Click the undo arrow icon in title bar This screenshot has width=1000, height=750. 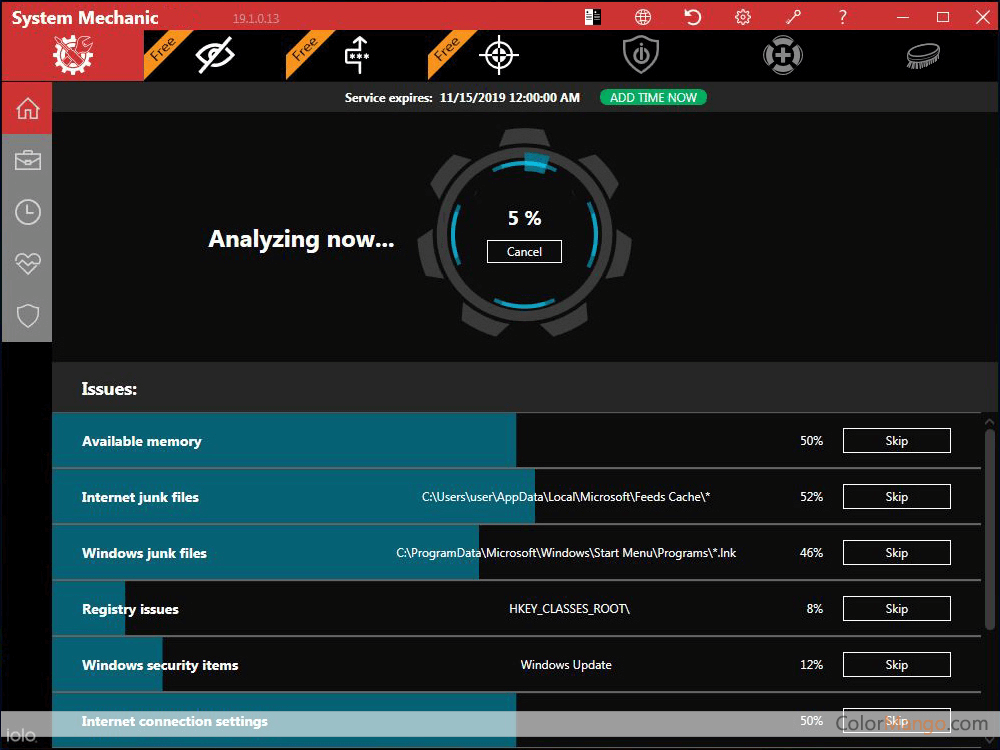[692, 17]
